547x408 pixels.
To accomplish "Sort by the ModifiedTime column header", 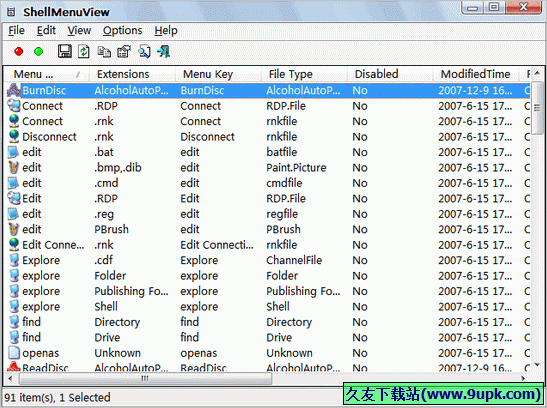I will [476, 74].
